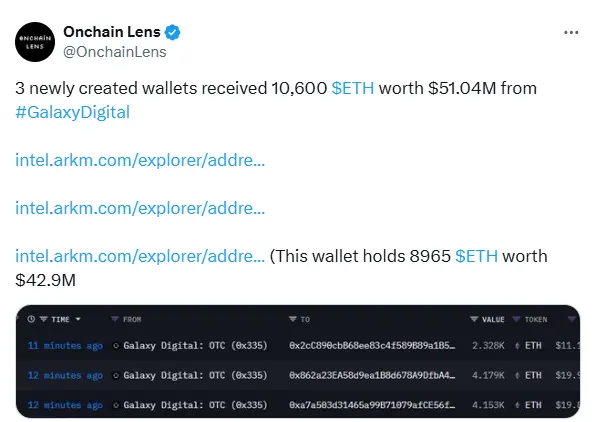Viewport: 596px width, 422px height.
Task: Click the filter icon next to FROM
Action: click(x=115, y=319)
